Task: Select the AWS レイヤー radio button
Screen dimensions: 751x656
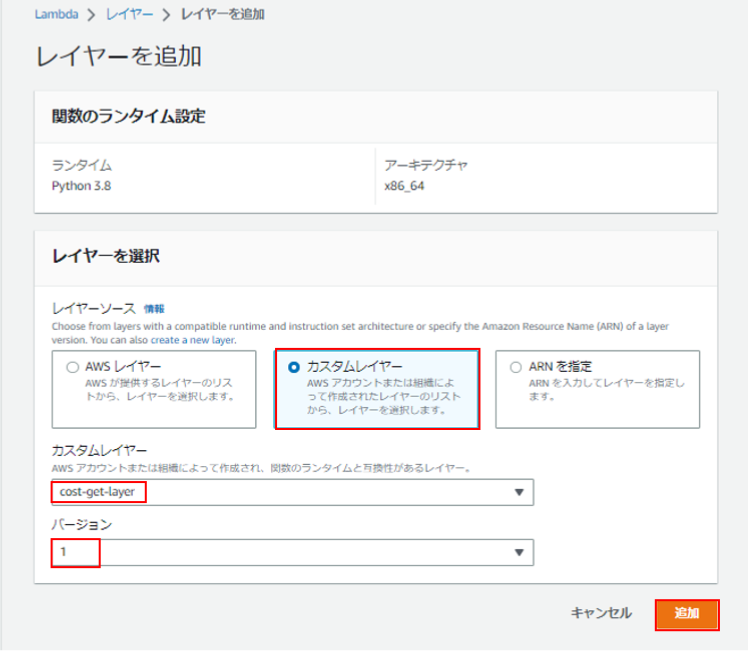Action: (x=72, y=368)
